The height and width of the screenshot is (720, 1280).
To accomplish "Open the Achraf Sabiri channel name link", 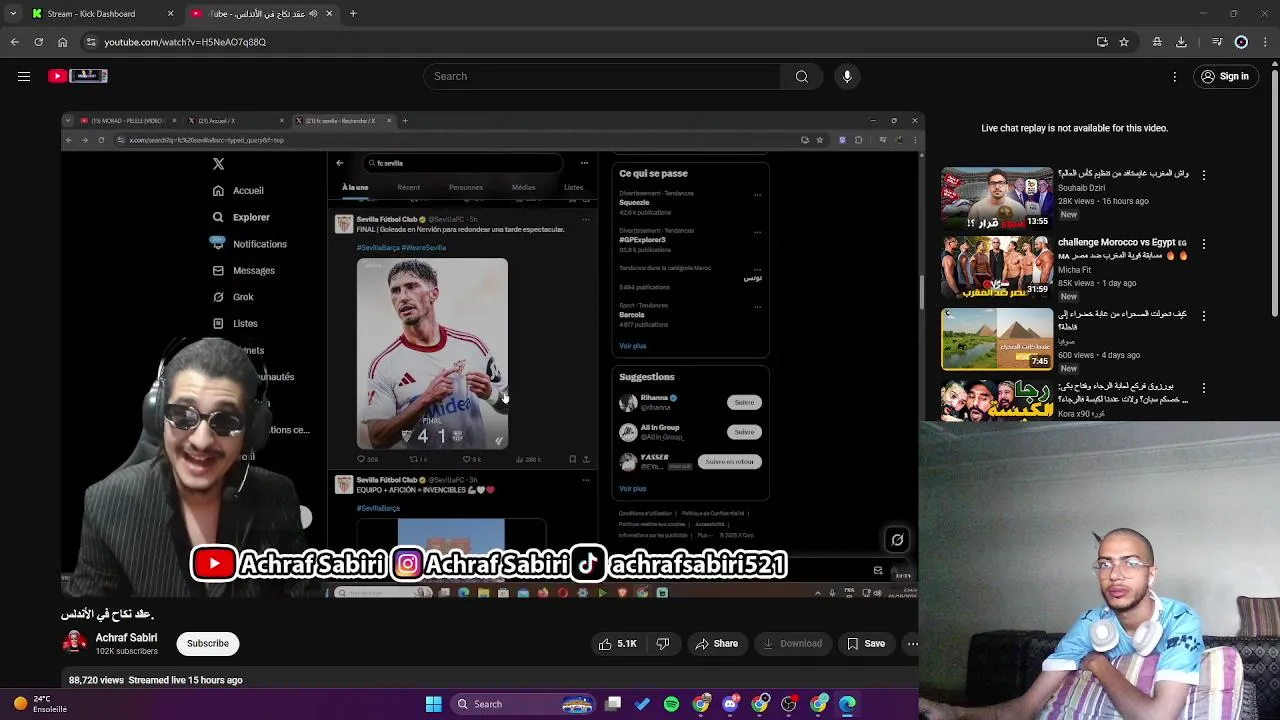I will coord(126,637).
